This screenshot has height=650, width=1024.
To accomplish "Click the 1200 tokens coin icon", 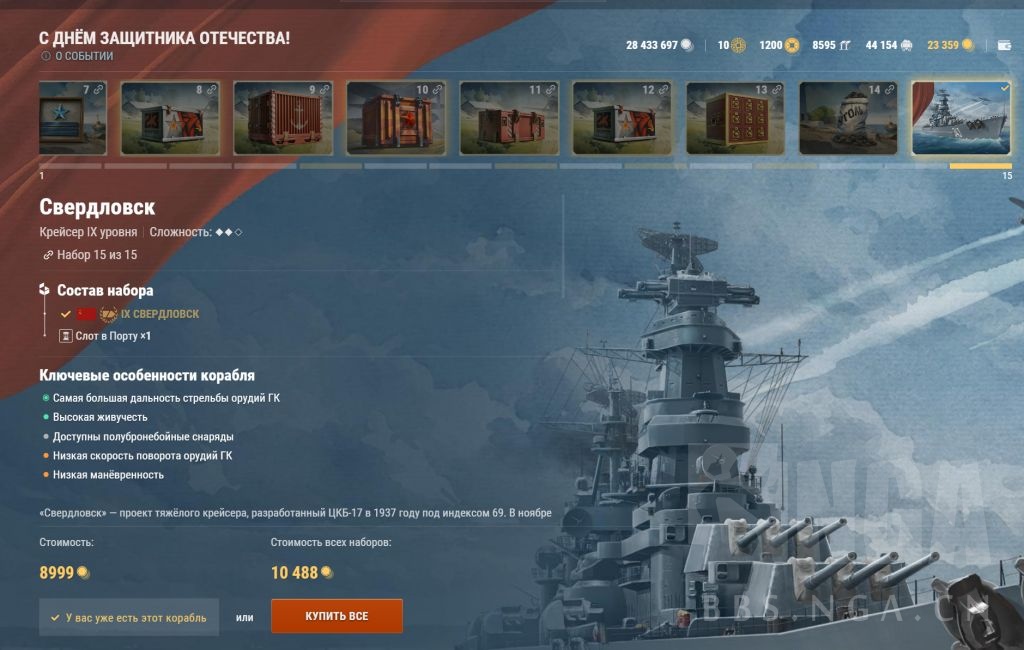I will [x=792, y=45].
